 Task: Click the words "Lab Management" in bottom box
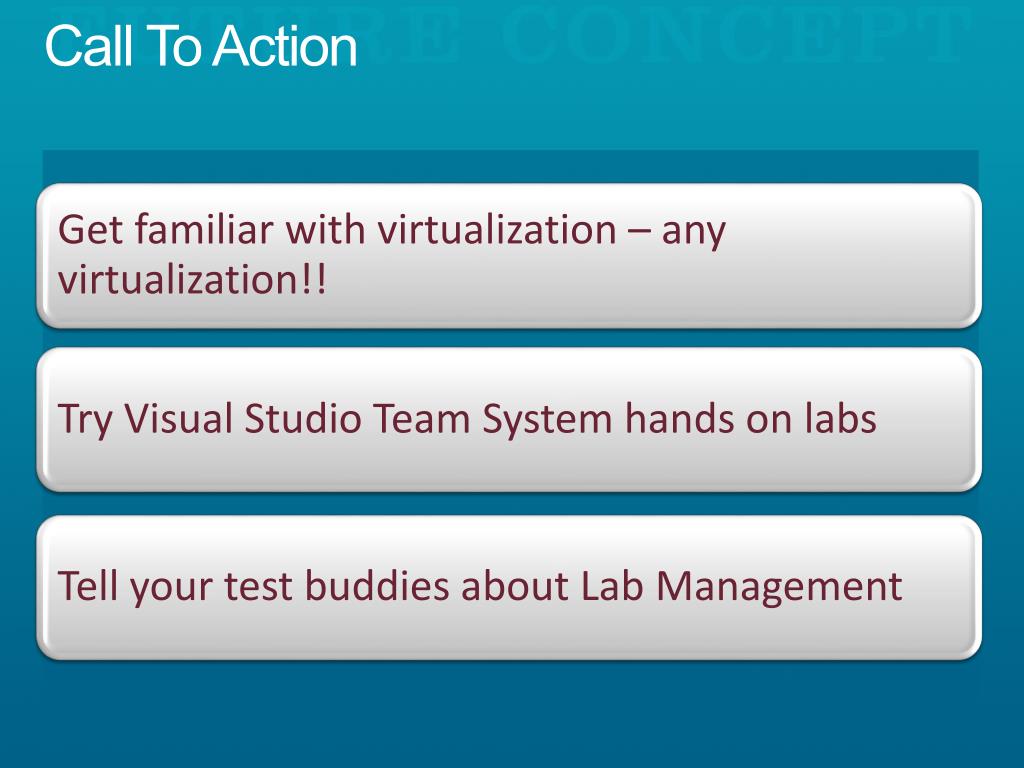pyautogui.click(x=741, y=587)
